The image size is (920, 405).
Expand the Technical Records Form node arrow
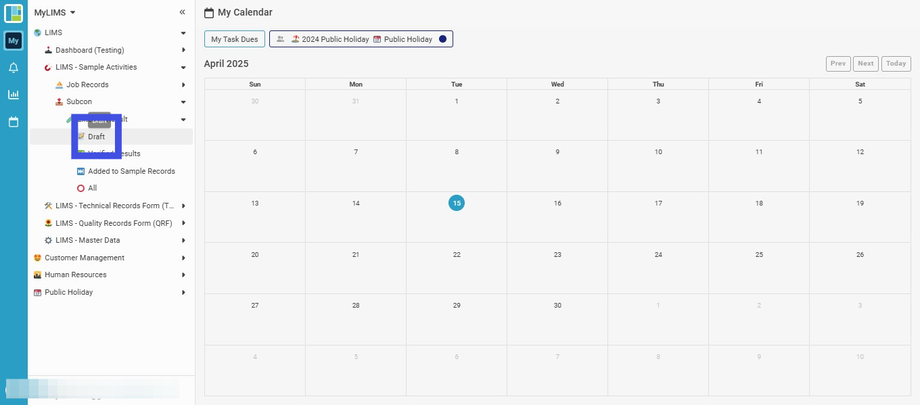pos(183,206)
